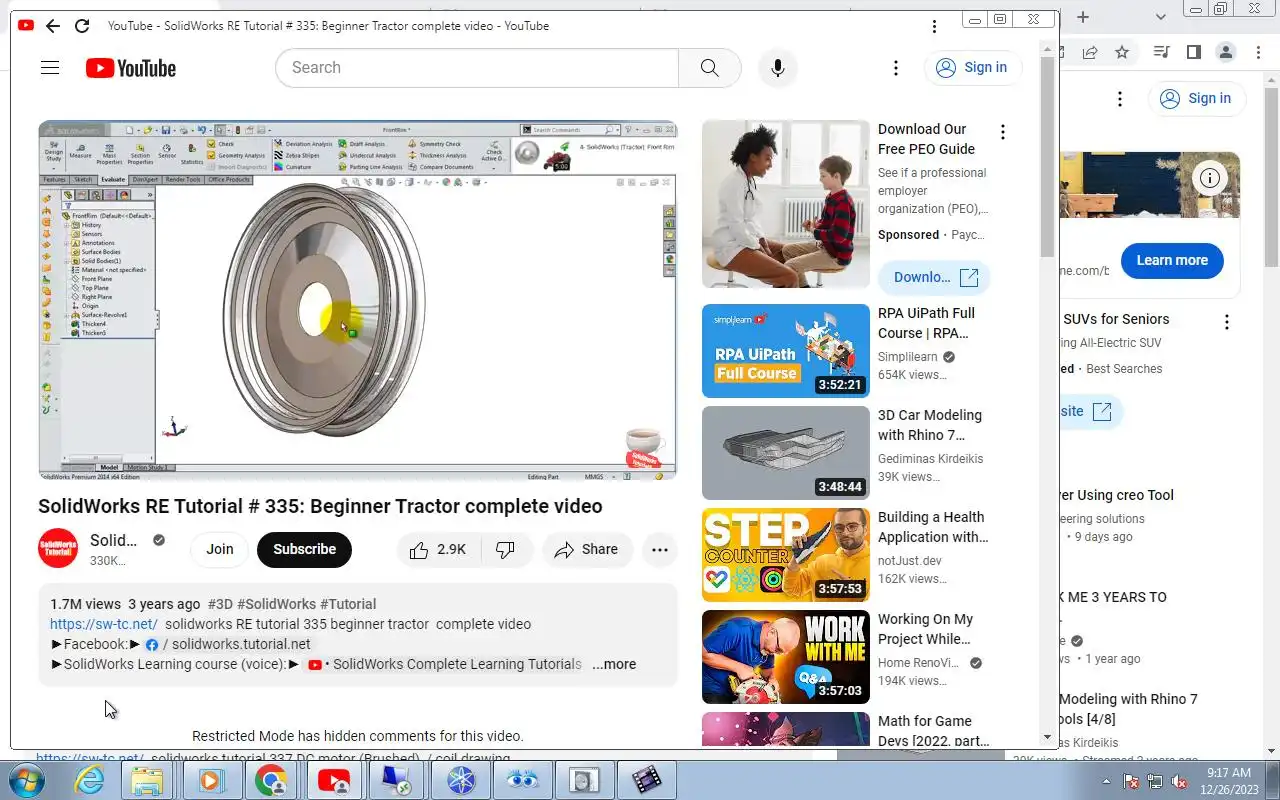
Task: Open the app menu in the YouTube title bar
Action: 934,26
